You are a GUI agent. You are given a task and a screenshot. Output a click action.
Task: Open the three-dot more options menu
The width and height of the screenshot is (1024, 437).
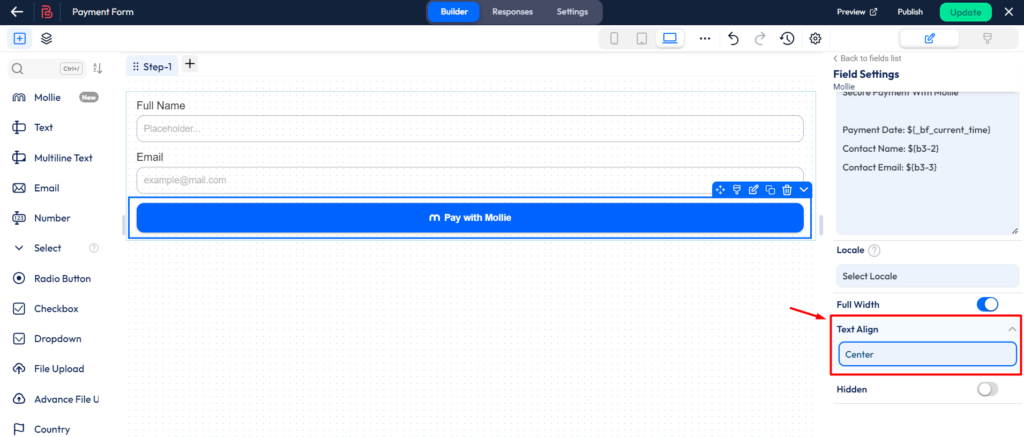tap(705, 39)
